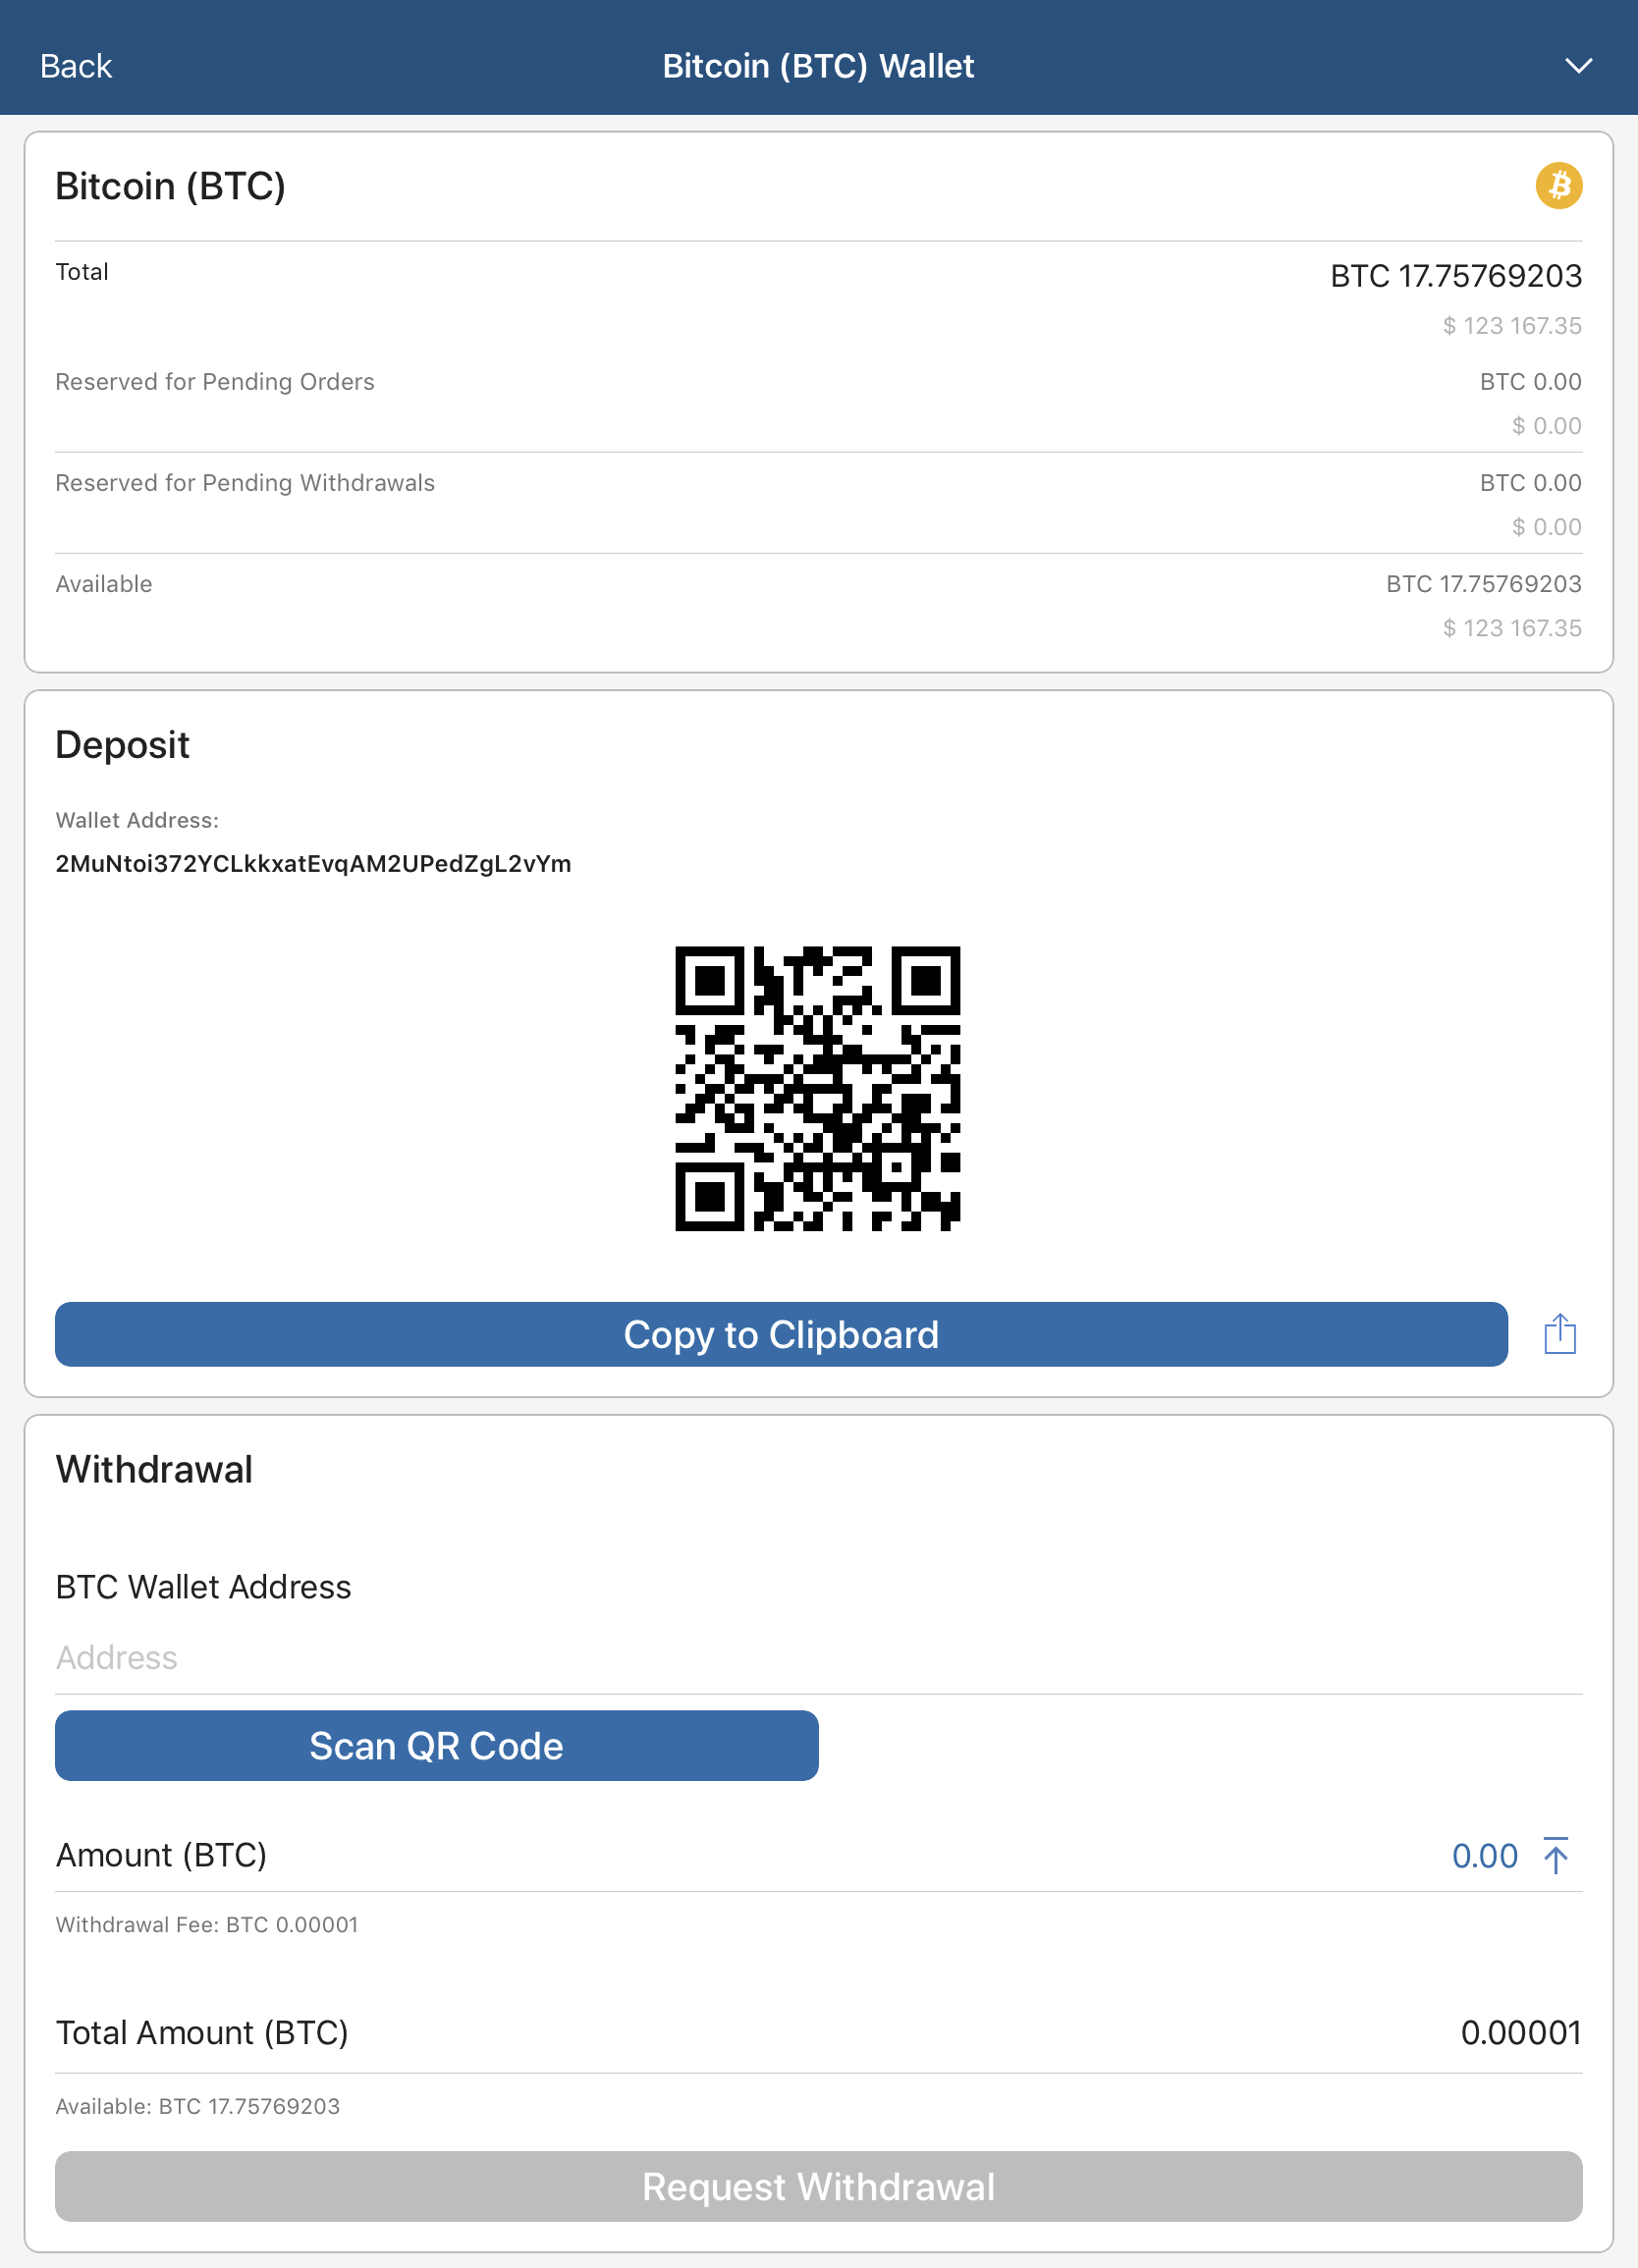Click the Request Withdrawal button
Screen dimensions: 1638x2268
(819, 2187)
